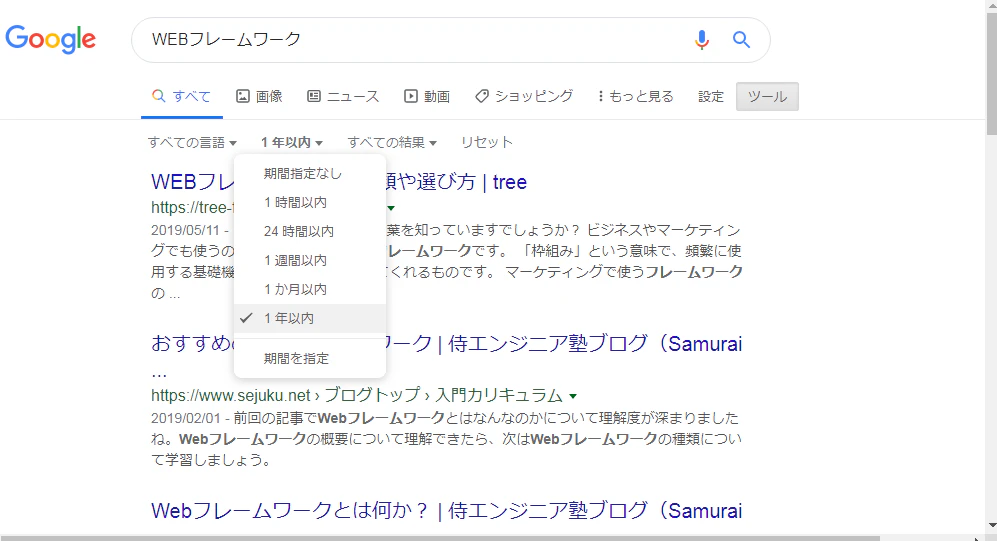Choose 1 週間以内 option
The image size is (997, 541).
click(310, 261)
